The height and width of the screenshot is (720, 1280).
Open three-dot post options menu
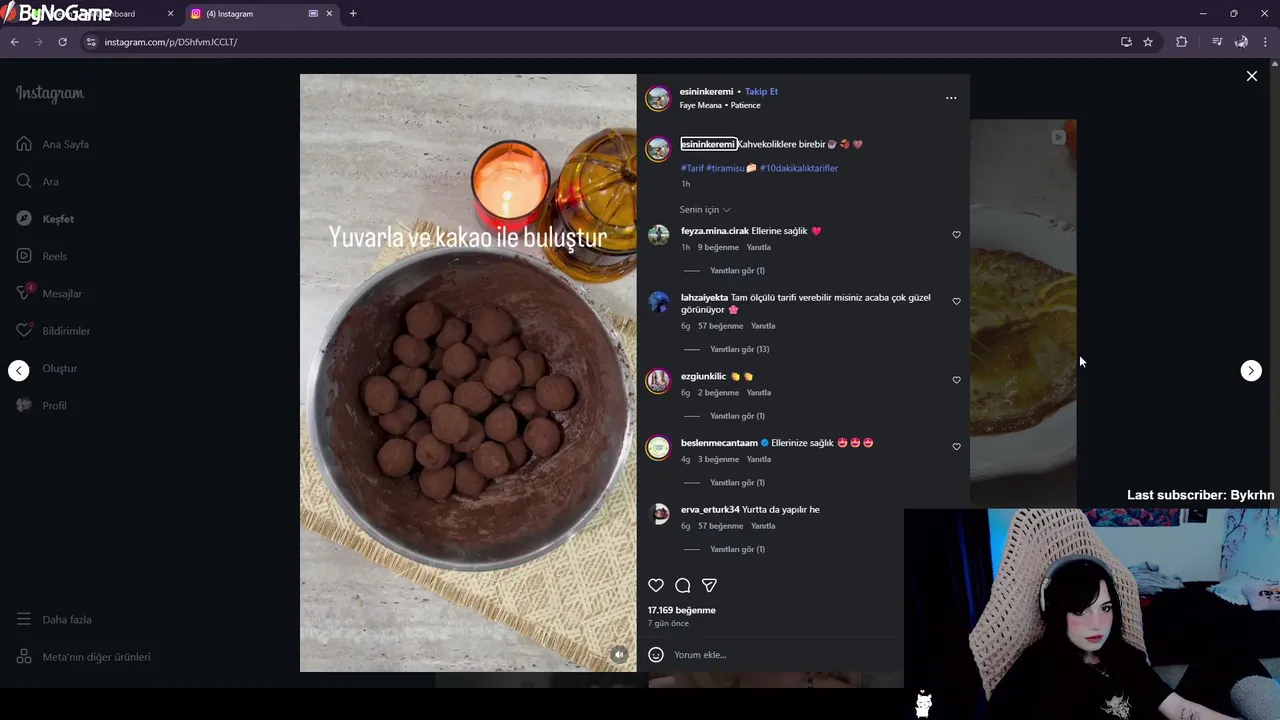tap(951, 98)
